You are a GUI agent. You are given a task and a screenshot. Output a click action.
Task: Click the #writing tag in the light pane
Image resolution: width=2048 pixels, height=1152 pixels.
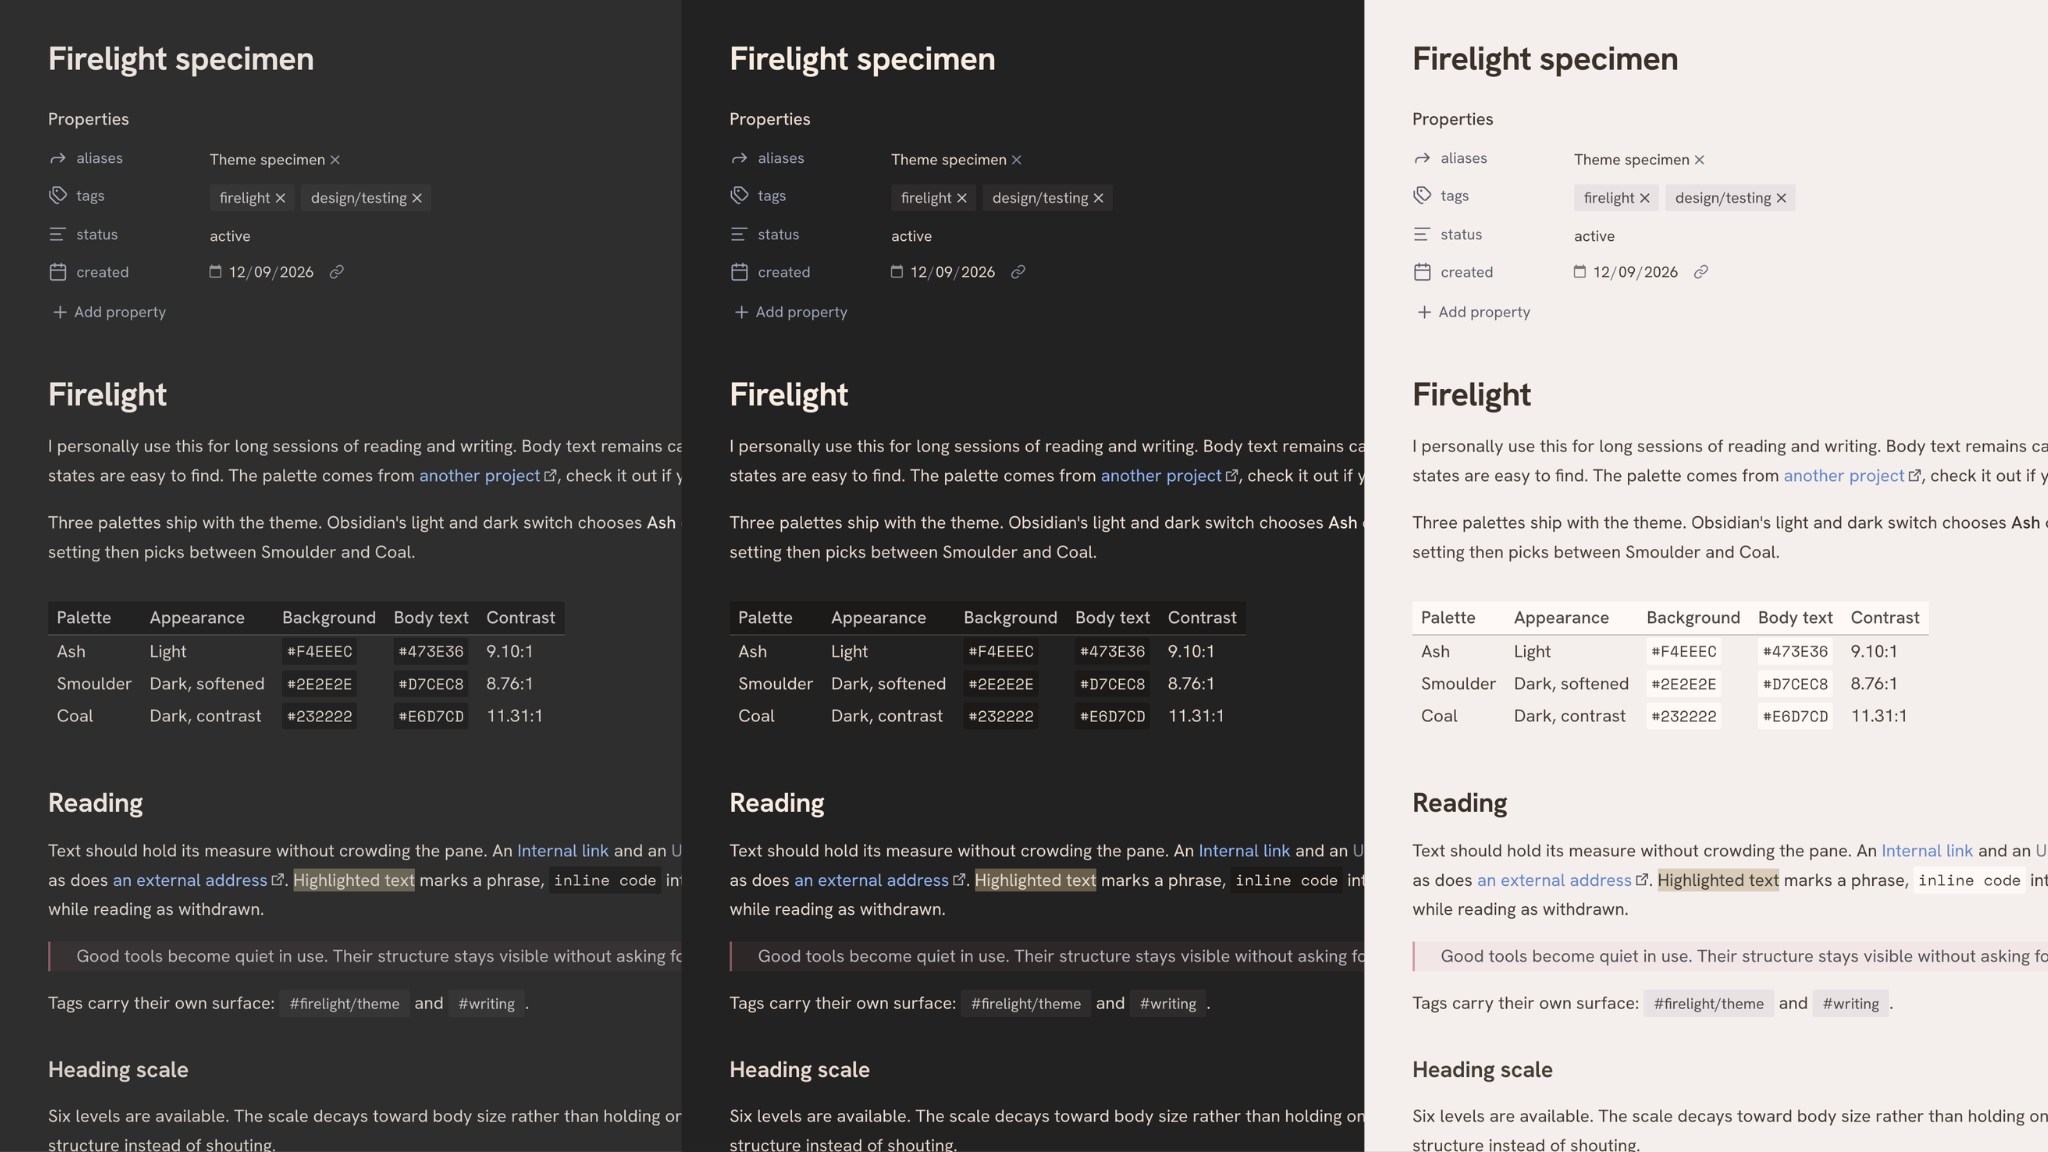[1851, 1004]
